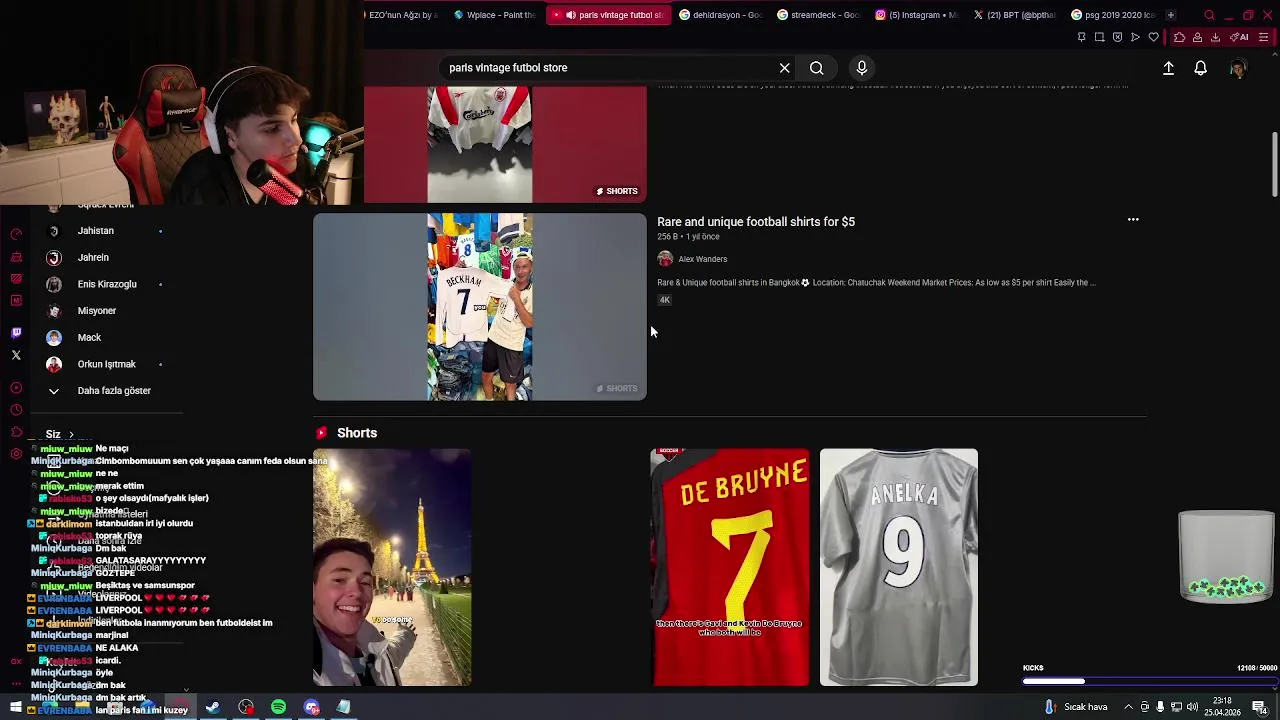Open the Misyoner channel
The image size is (1280, 720).
97,311
